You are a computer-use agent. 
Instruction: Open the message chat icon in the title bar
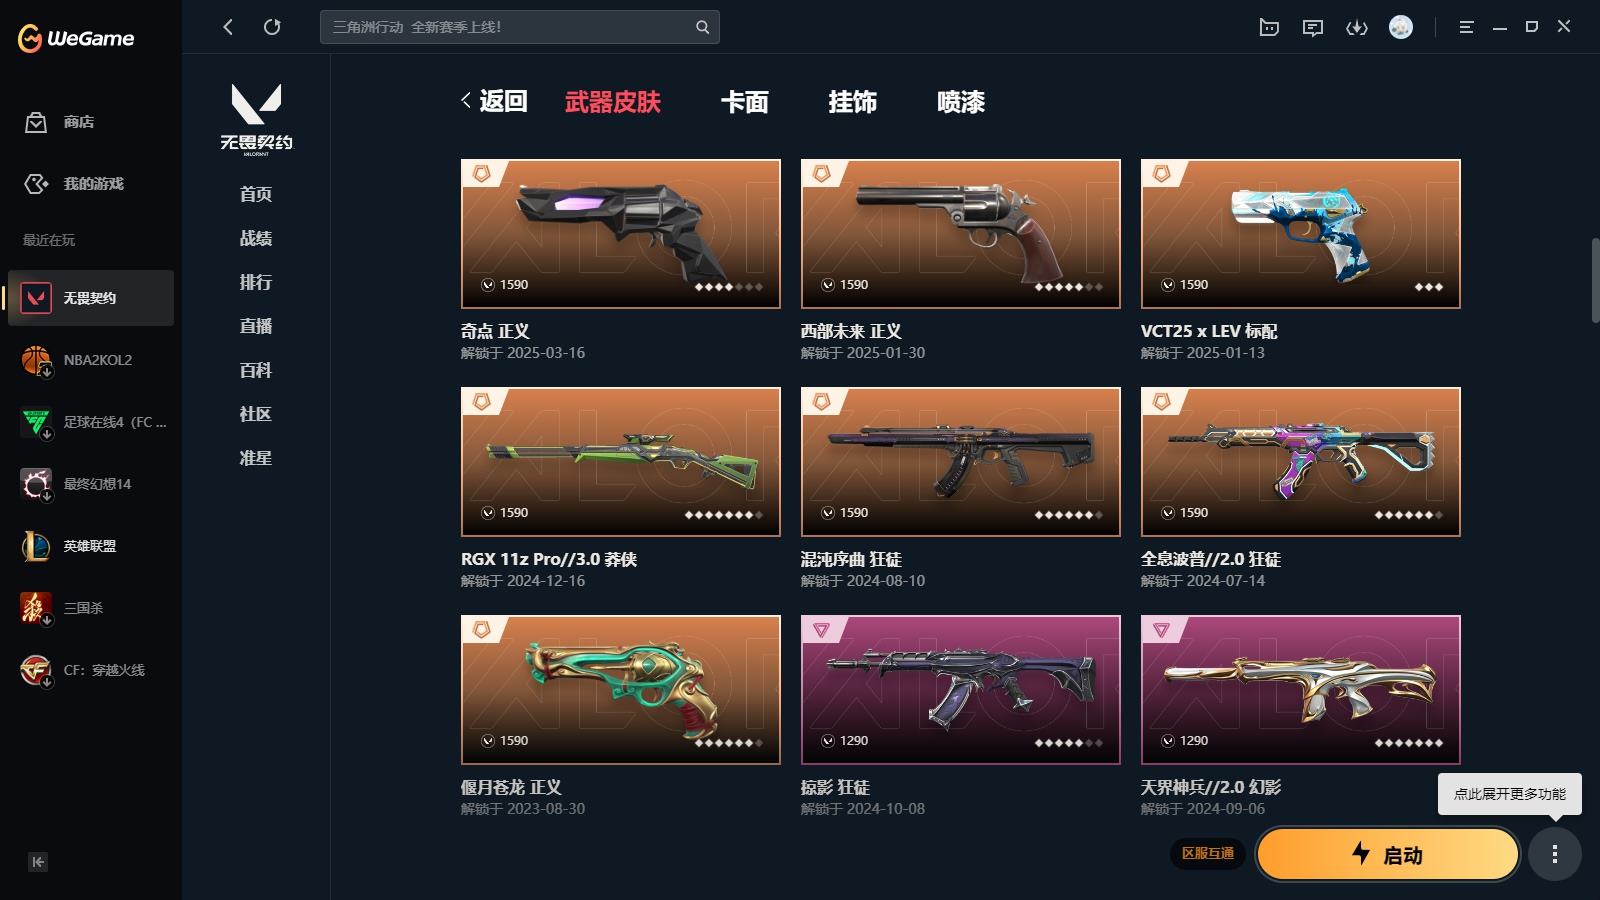[1313, 27]
